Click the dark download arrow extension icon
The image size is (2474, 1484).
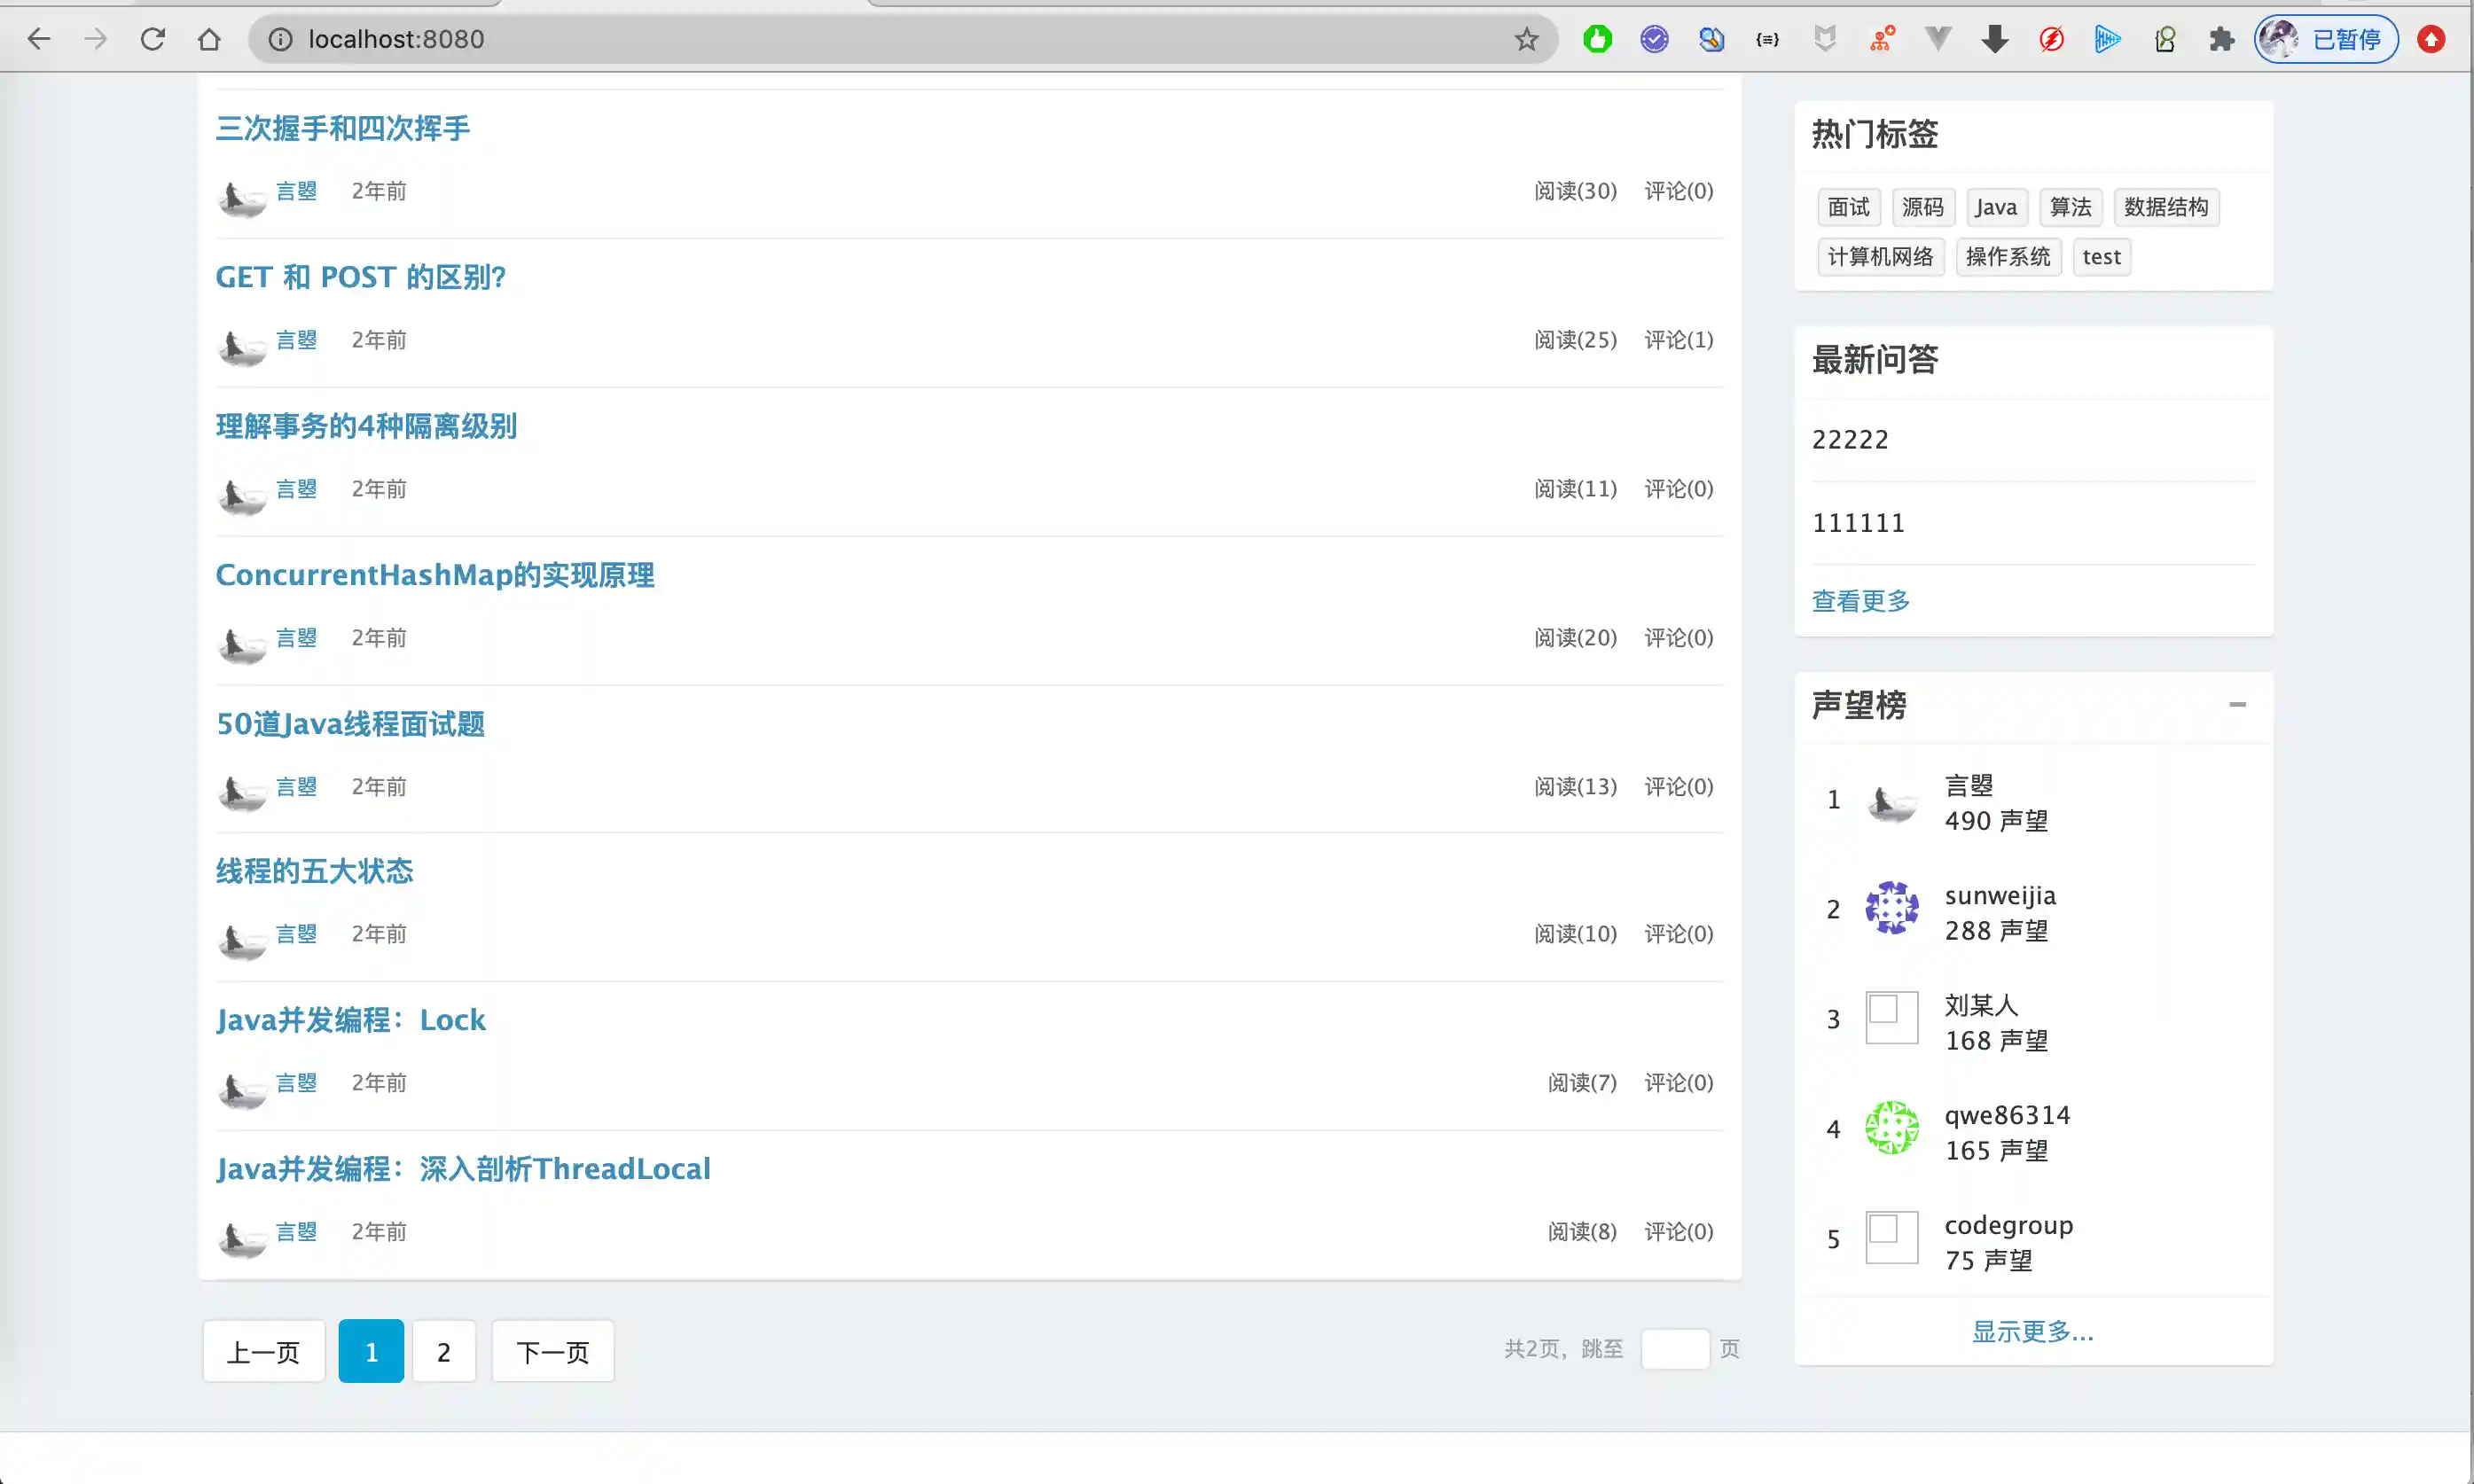point(1994,39)
